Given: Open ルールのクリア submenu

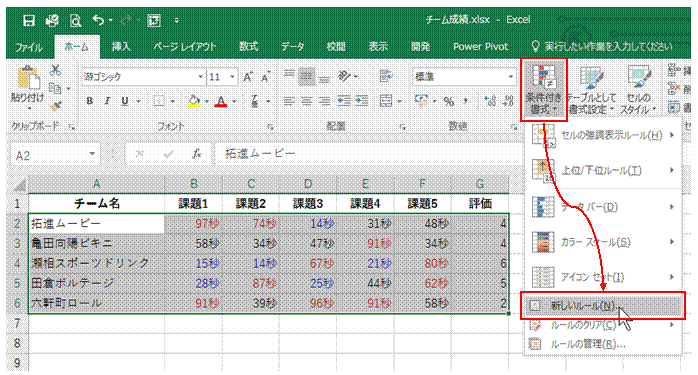Looking at the screenshot, I should [x=603, y=325].
